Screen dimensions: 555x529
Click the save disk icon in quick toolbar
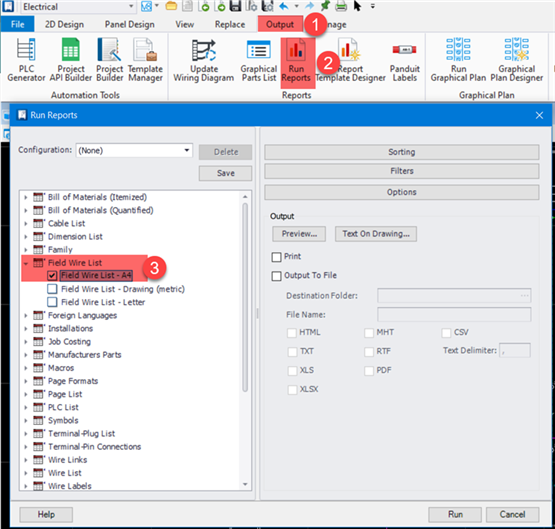[235, 6]
